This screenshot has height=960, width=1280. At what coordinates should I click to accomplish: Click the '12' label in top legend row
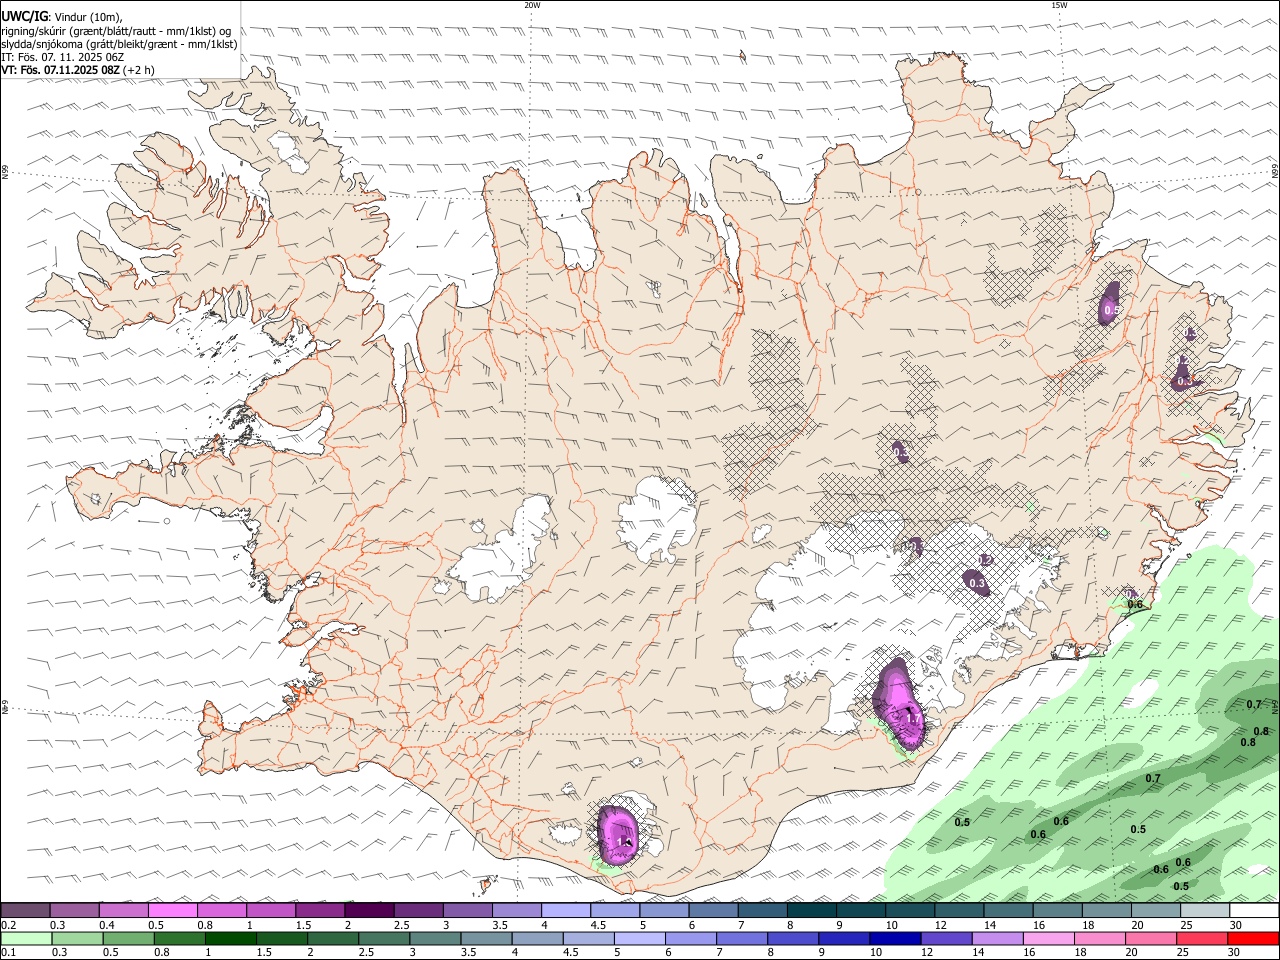coord(941,925)
